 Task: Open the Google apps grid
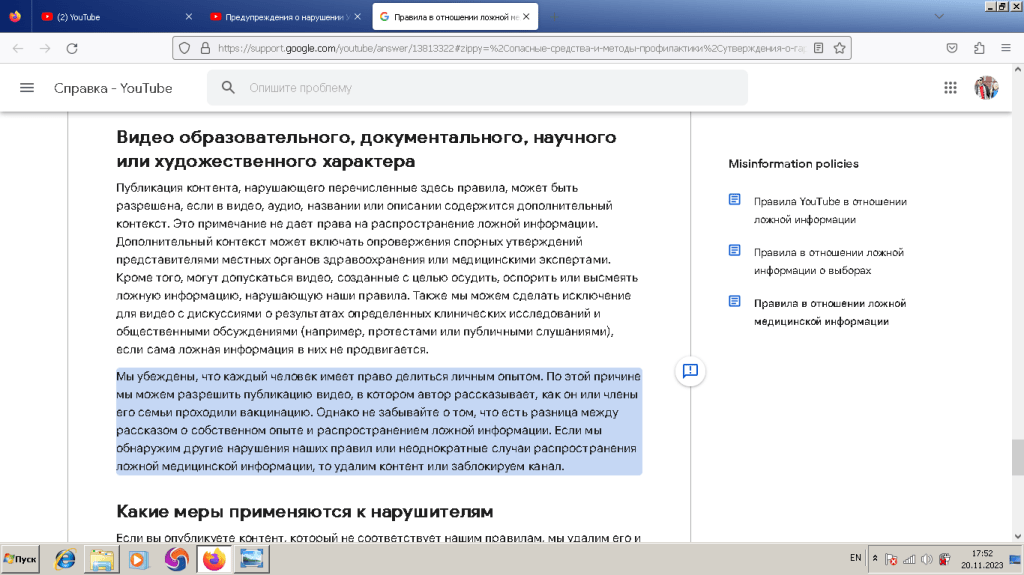pyautogui.click(x=950, y=88)
